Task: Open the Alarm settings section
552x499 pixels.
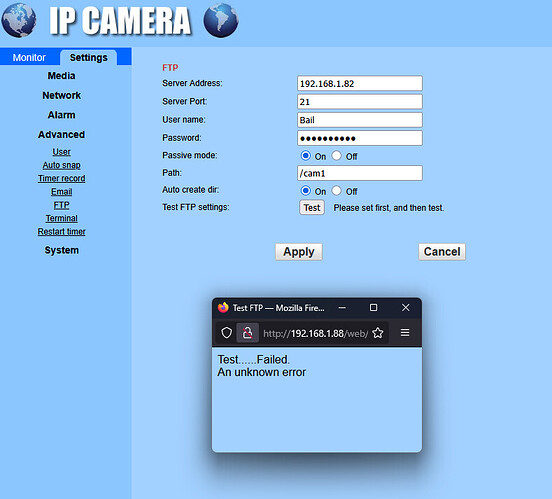Action: click(62, 115)
